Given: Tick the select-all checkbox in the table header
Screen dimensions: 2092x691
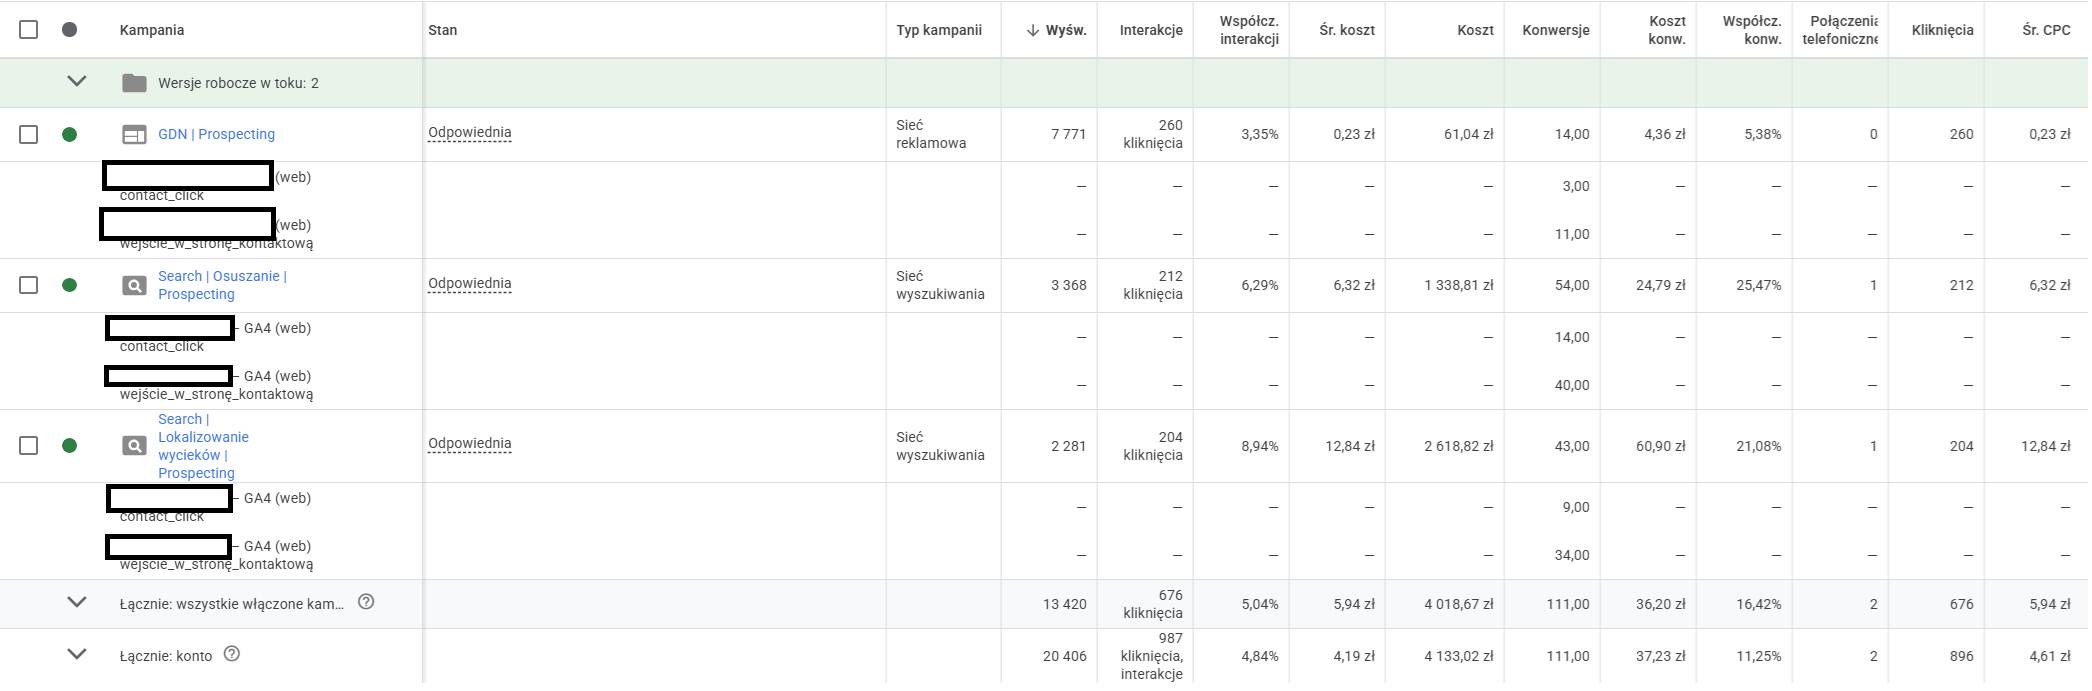Looking at the screenshot, I should 29,29.
